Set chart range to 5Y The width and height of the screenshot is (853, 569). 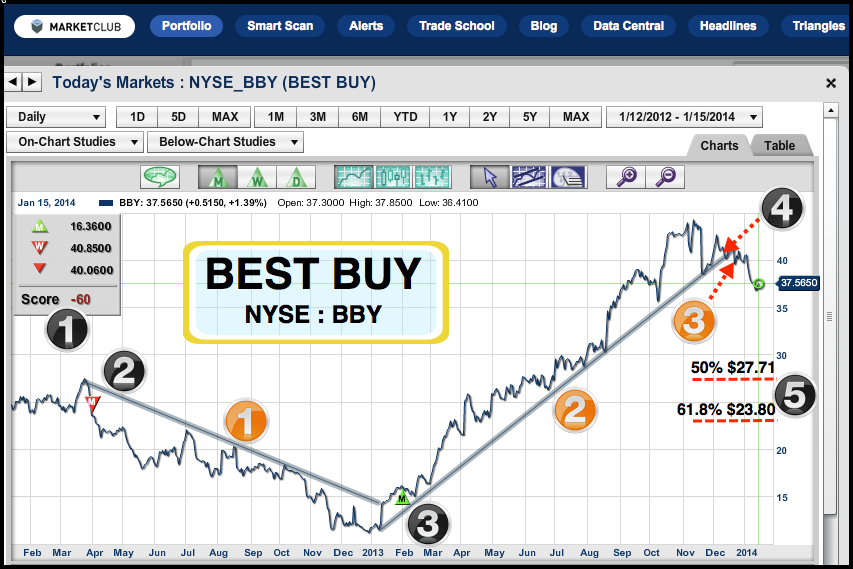[530, 117]
